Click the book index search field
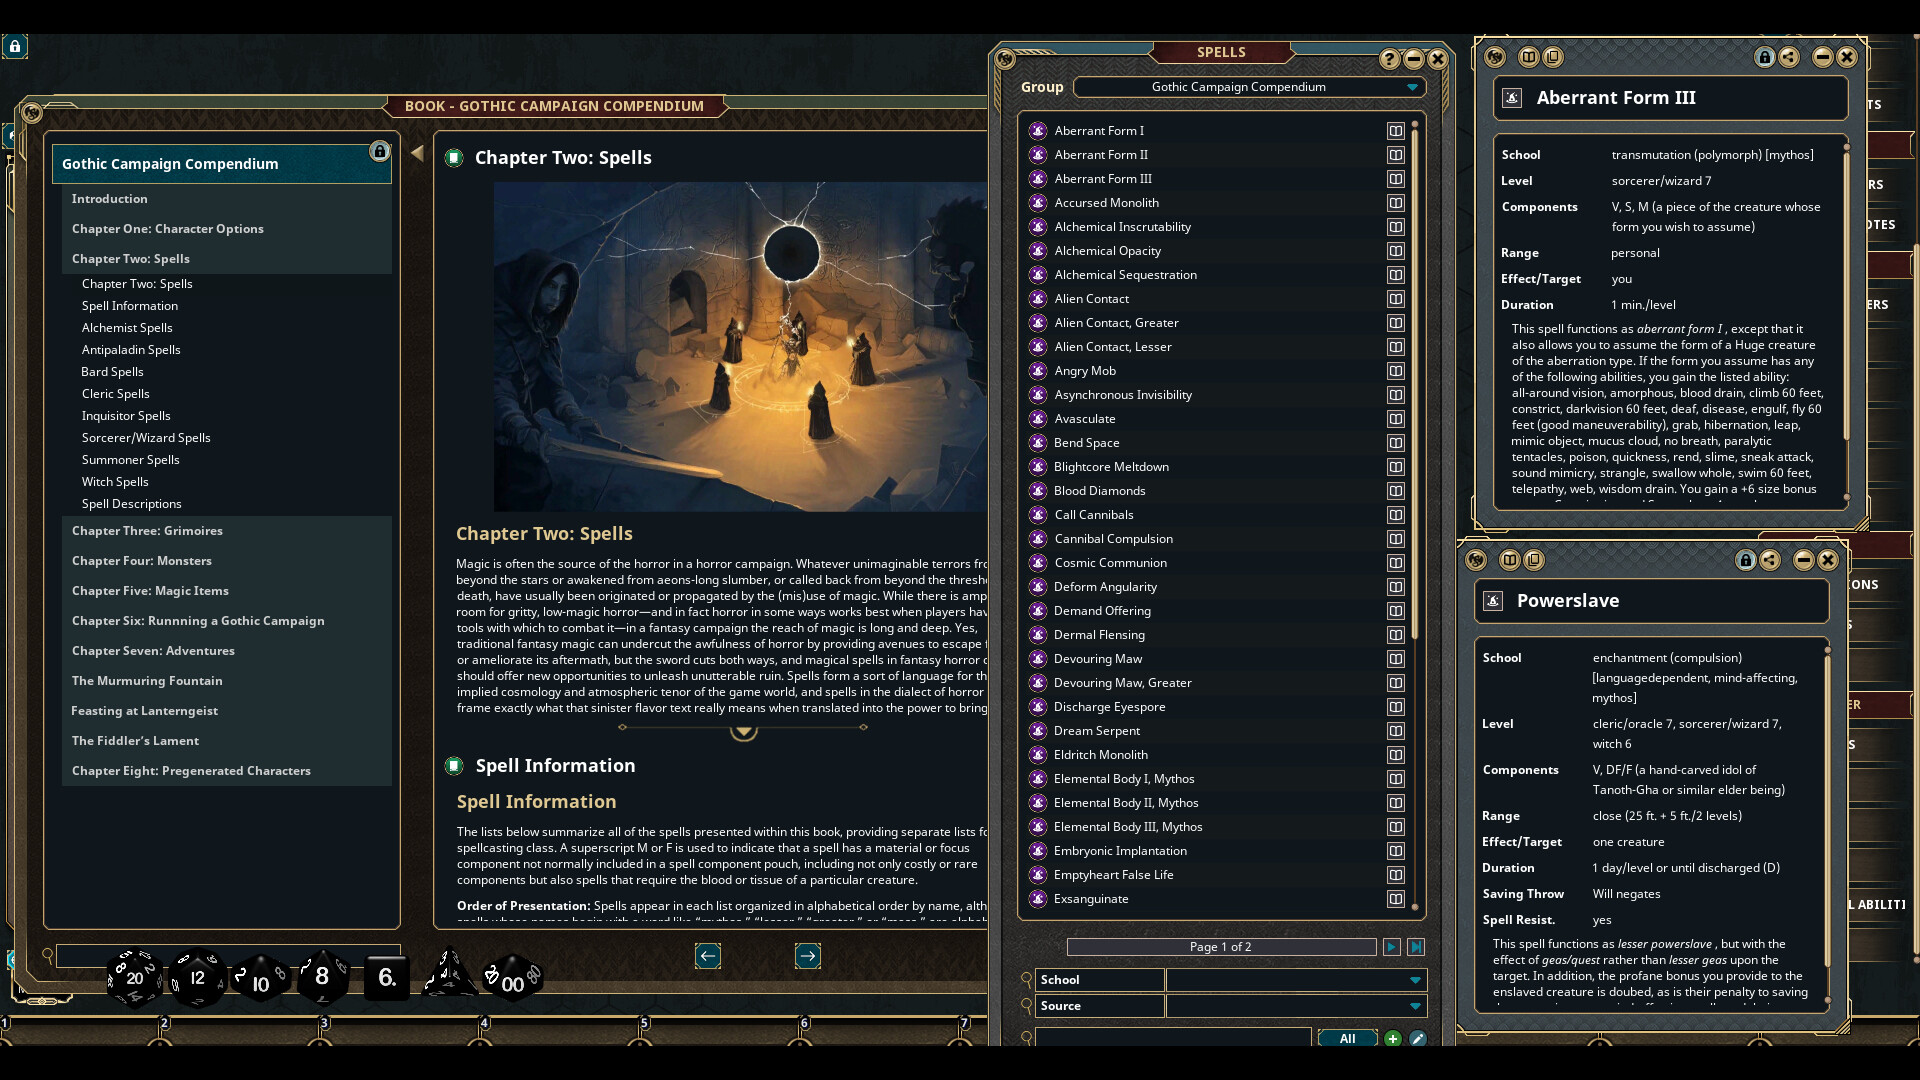 coord(228,956)
